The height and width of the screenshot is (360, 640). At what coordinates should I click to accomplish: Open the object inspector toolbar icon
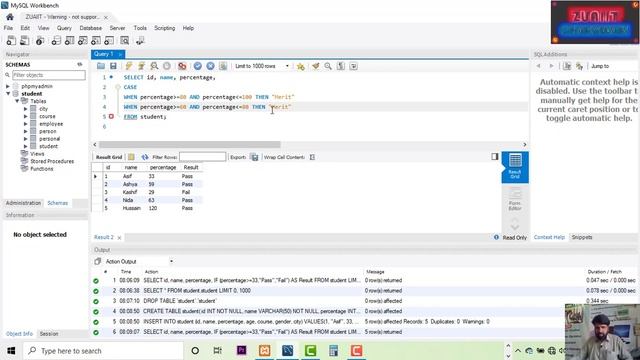pos(40,40)
